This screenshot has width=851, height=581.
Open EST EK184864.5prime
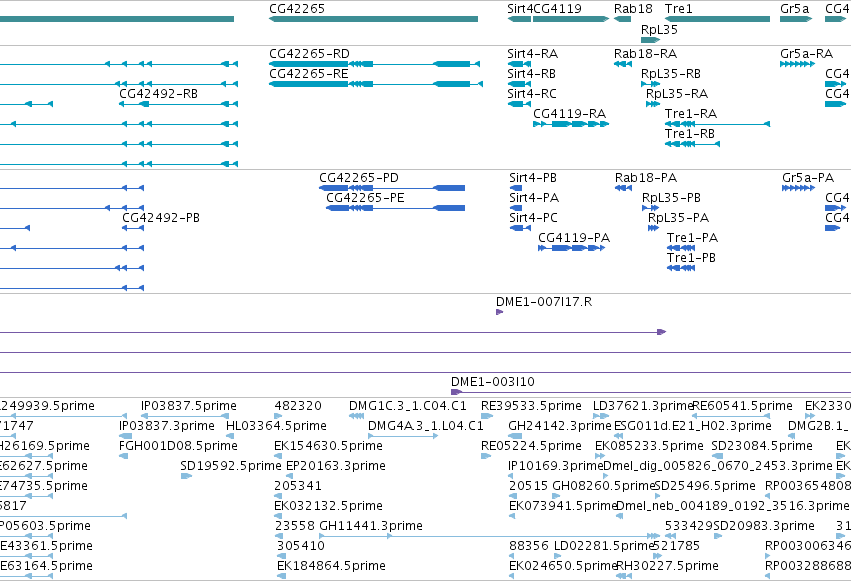pyautogui.click(x=281, y=576)
